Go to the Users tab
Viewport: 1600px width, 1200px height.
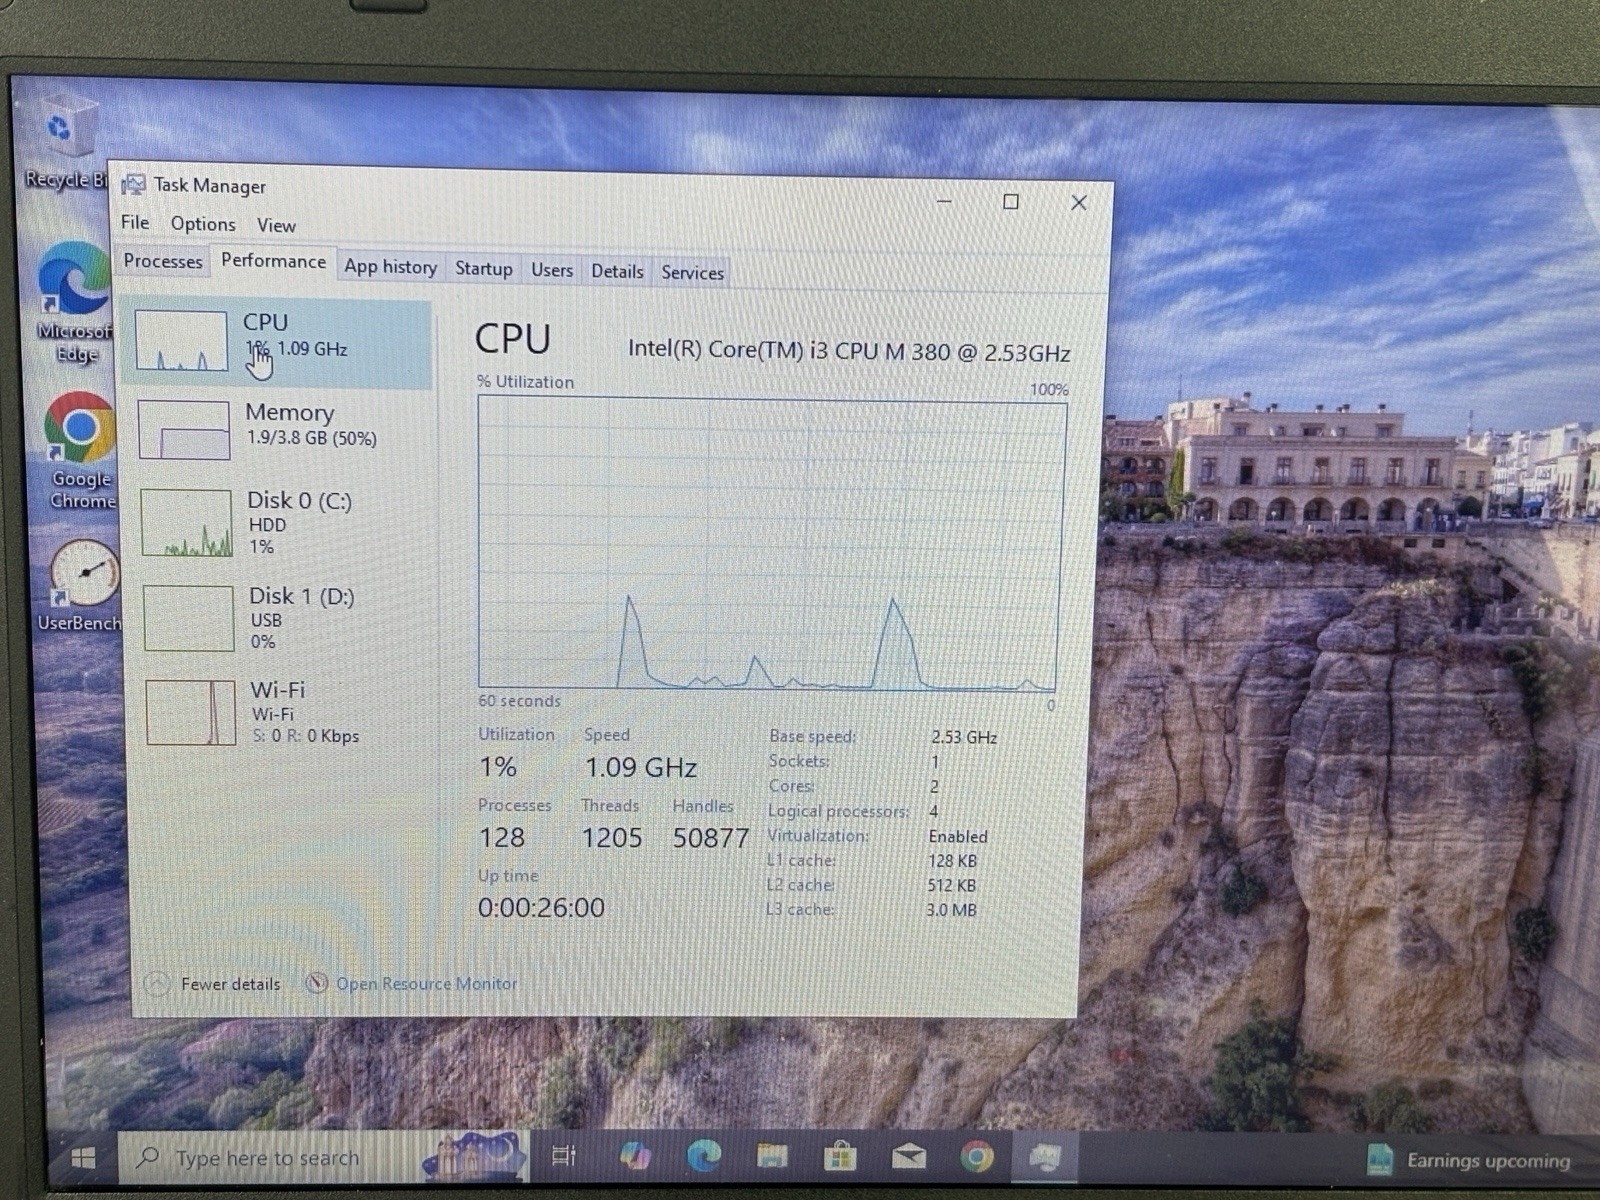point(552,270)
